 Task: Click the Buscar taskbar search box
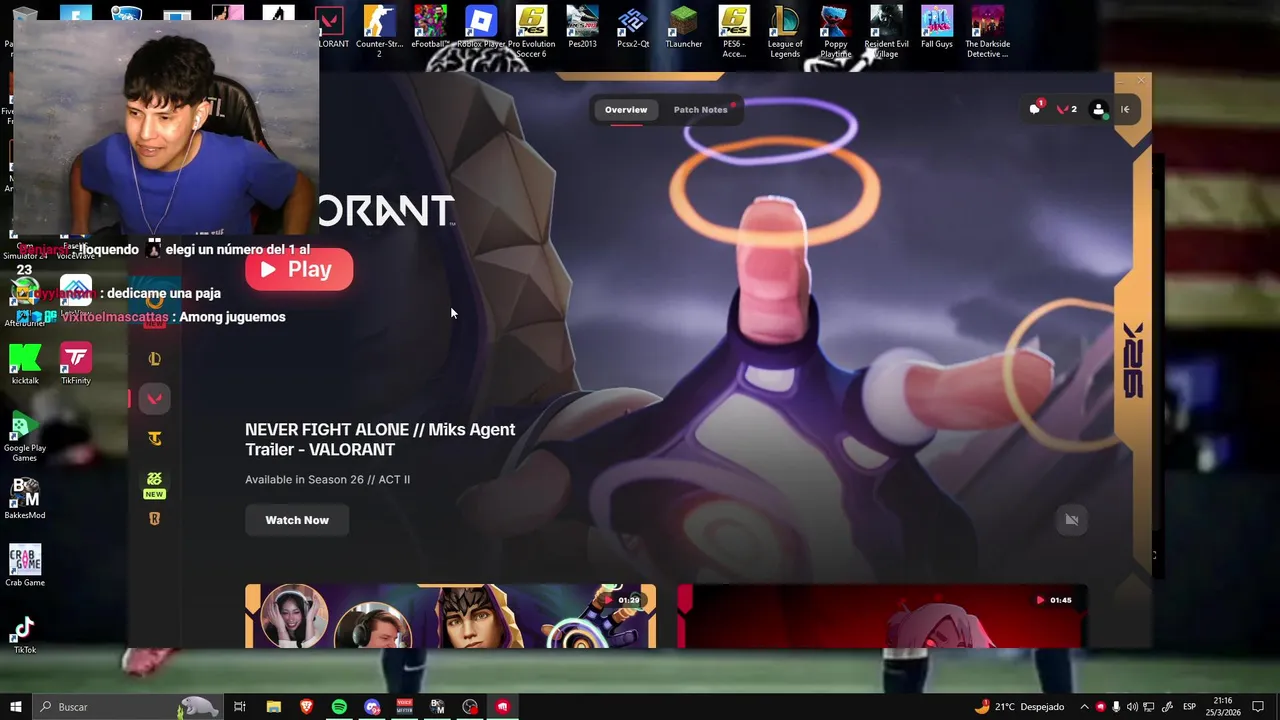point(129,707)
